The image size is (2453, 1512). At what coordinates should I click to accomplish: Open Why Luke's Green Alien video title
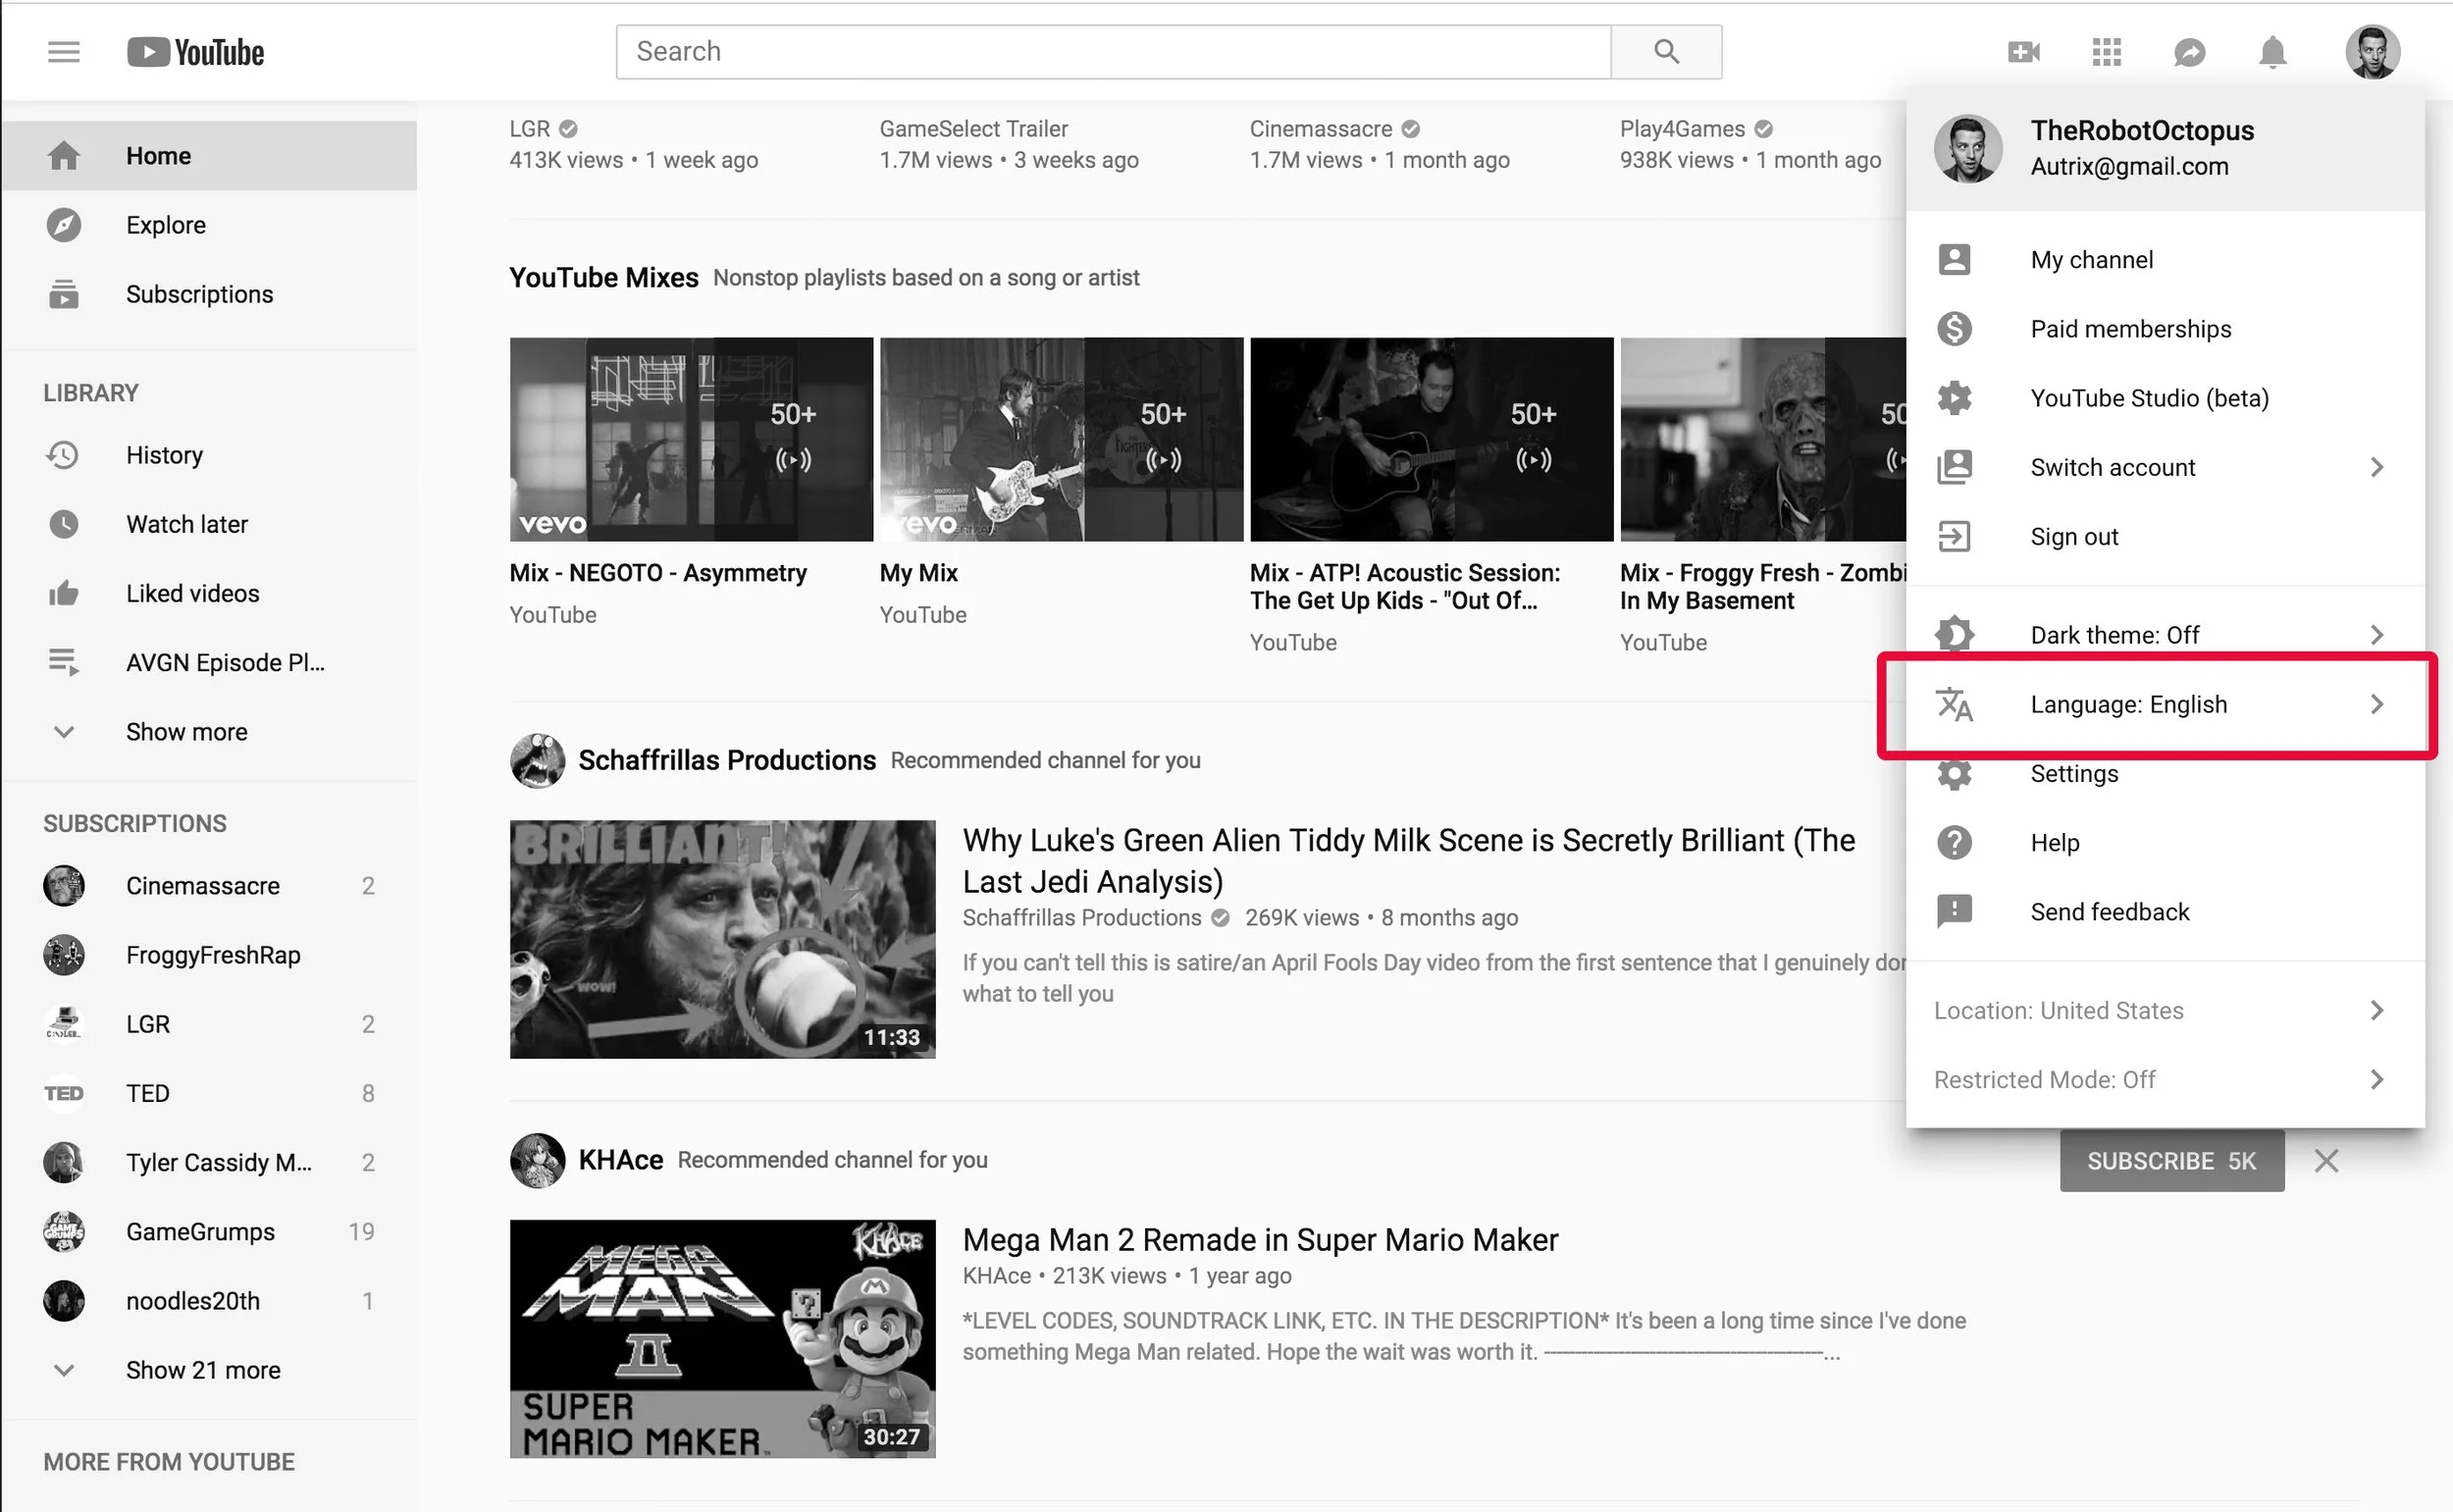(1408, 861)
